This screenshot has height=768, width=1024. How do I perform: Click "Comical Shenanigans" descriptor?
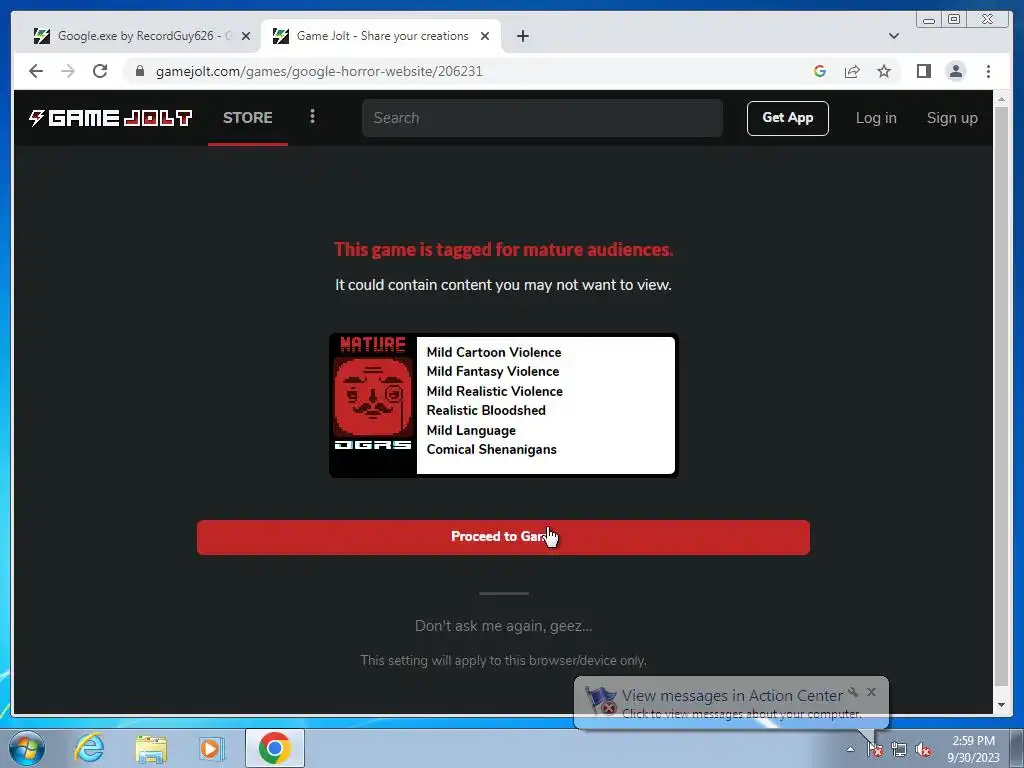492,449
